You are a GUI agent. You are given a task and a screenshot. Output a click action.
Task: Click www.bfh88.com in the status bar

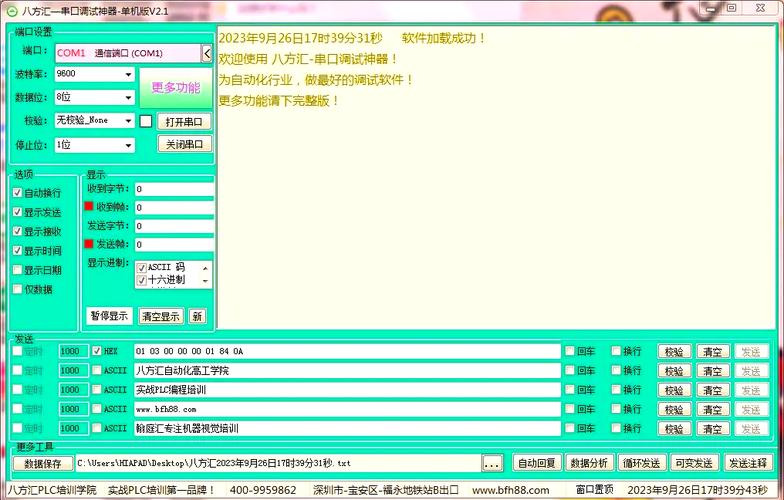tap(510, 490)
